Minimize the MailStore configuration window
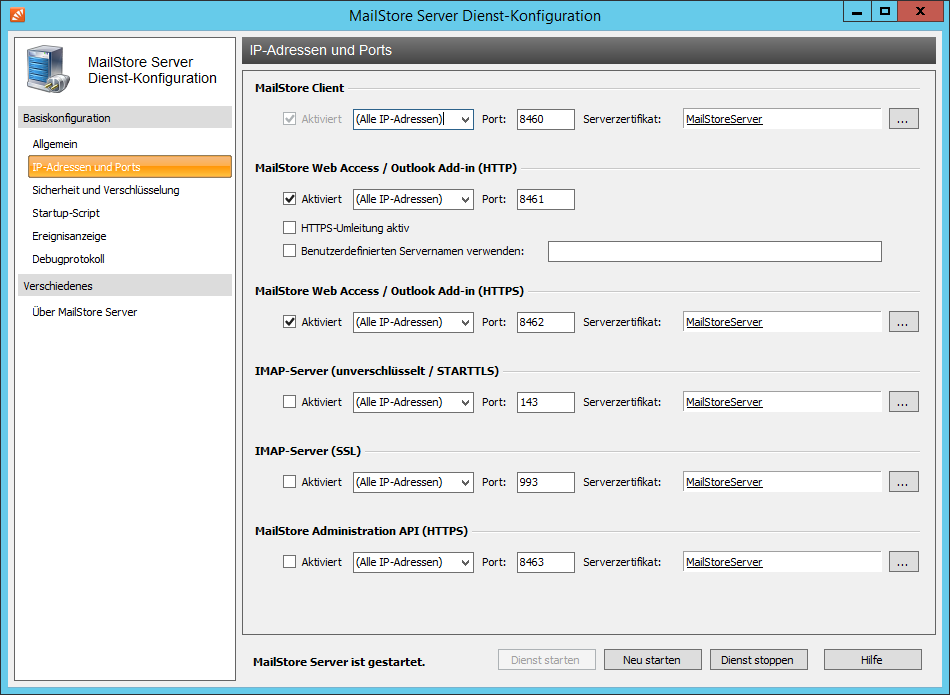This screenshot has width=950, height=695. pyautogui.click(x=857, y=12)
